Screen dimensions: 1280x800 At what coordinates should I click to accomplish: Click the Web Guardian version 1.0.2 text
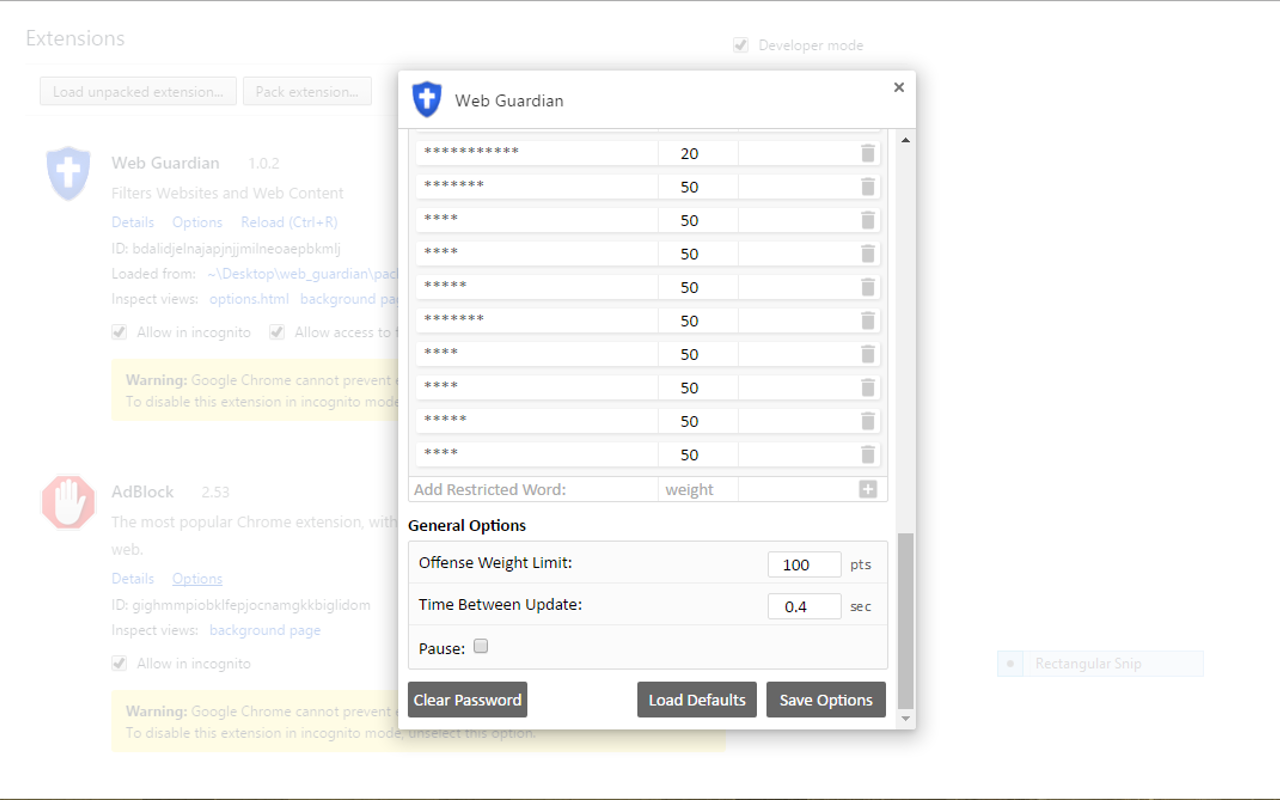[264, 163]
